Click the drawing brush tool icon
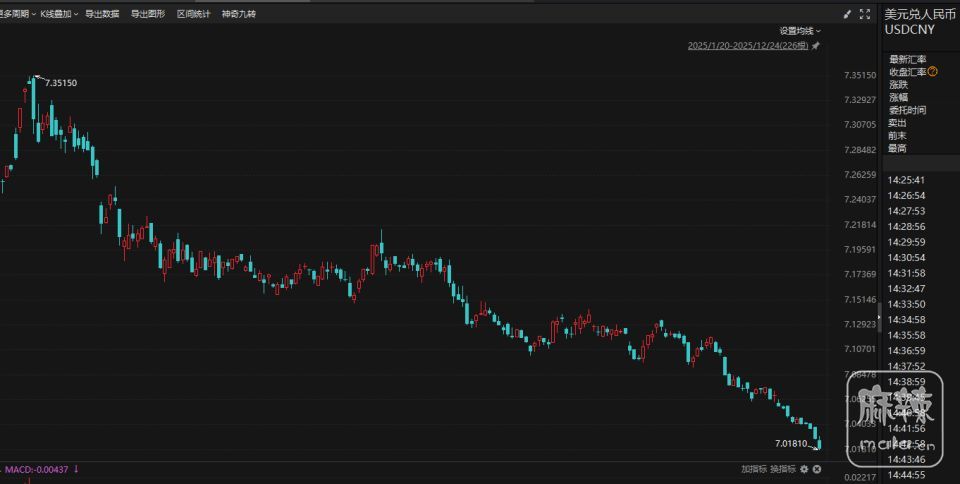The height and width of the screenshot is (484, 960). [848, 14]
